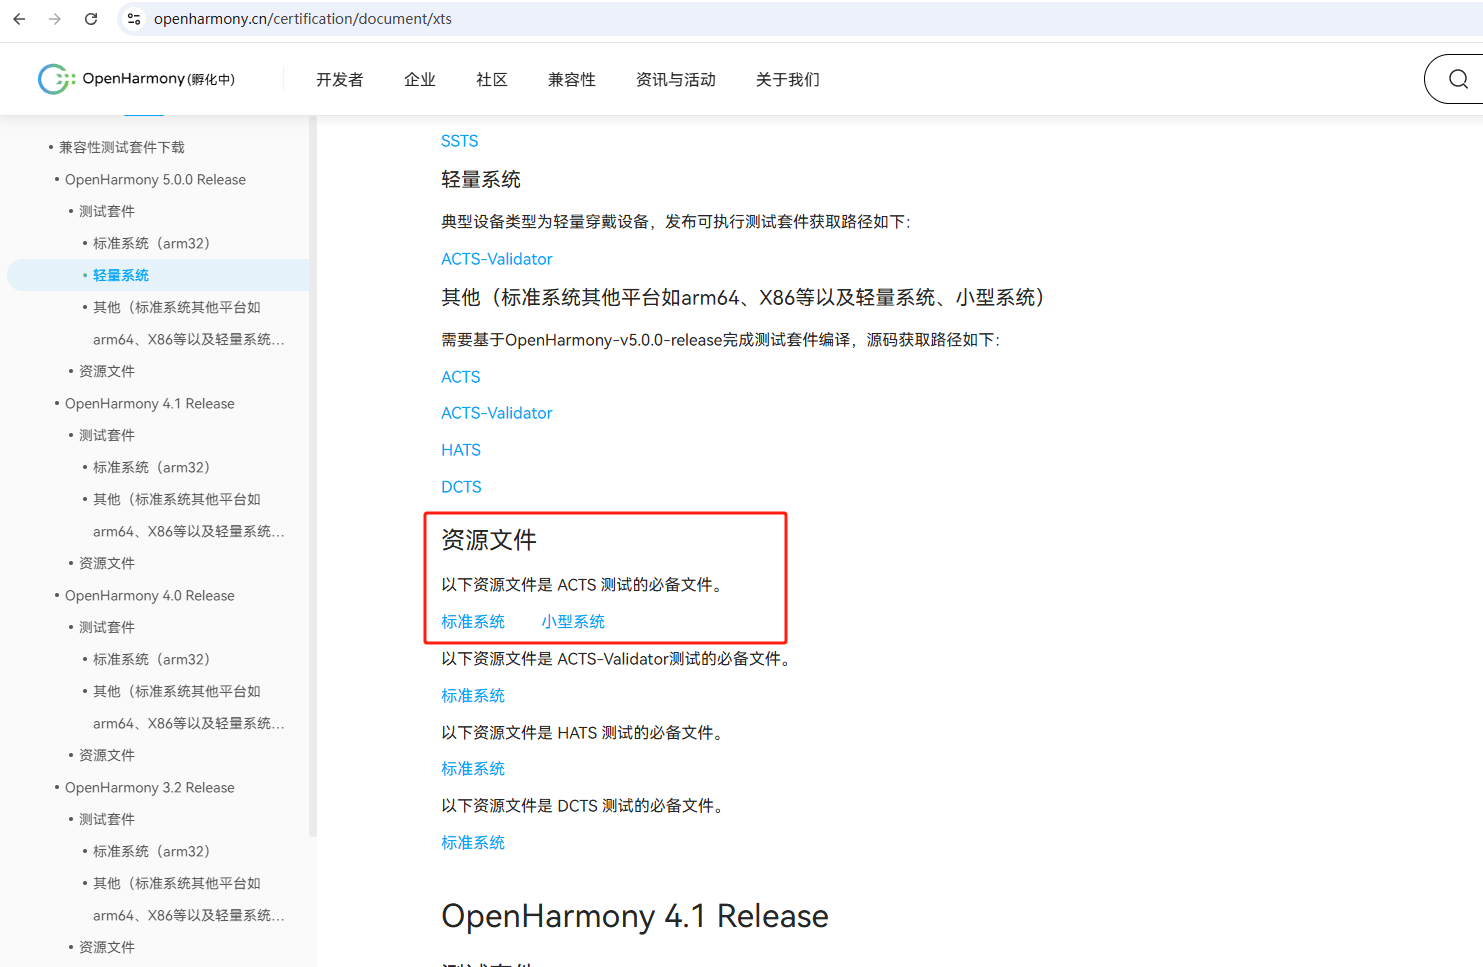Click the address bar URL field

coord(800,19)
